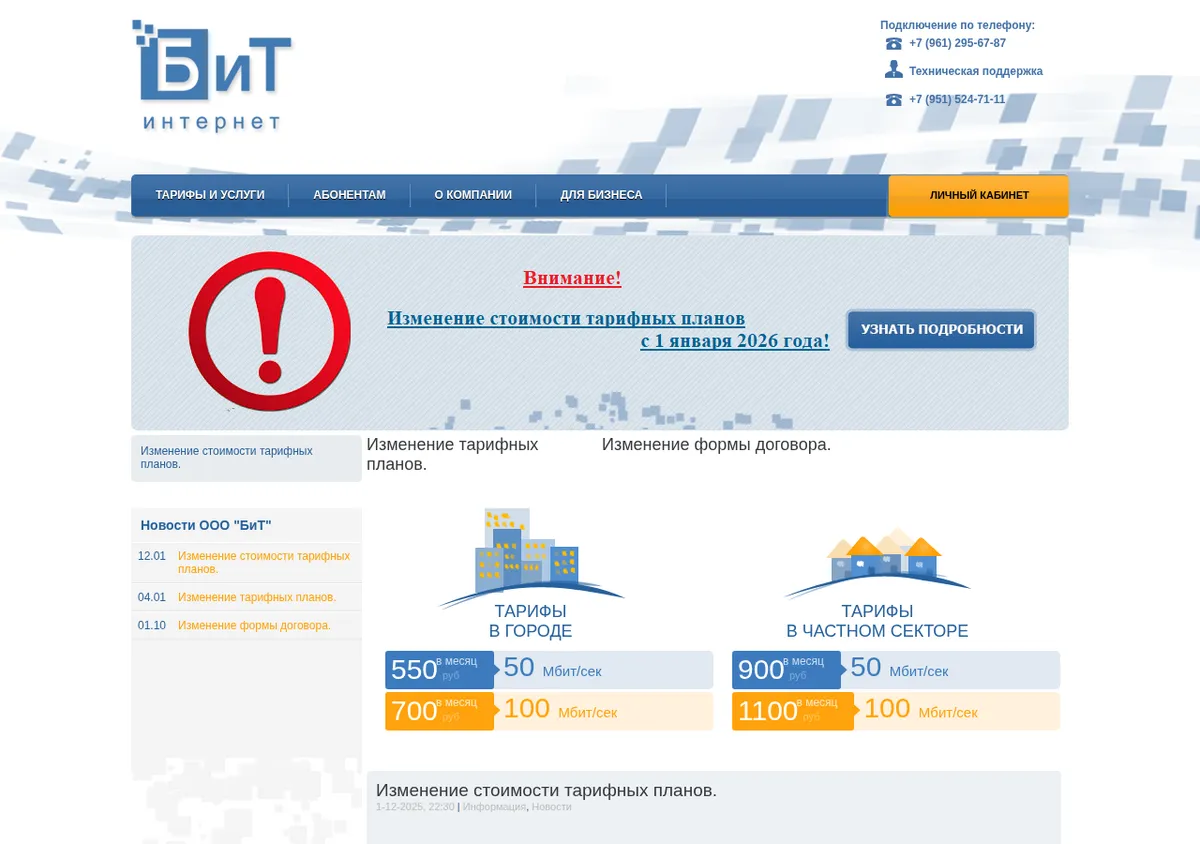The width and height of the screenshot is (1200, 844).
Task: Open news link Изменение формы договора
Action: [254, 625]
